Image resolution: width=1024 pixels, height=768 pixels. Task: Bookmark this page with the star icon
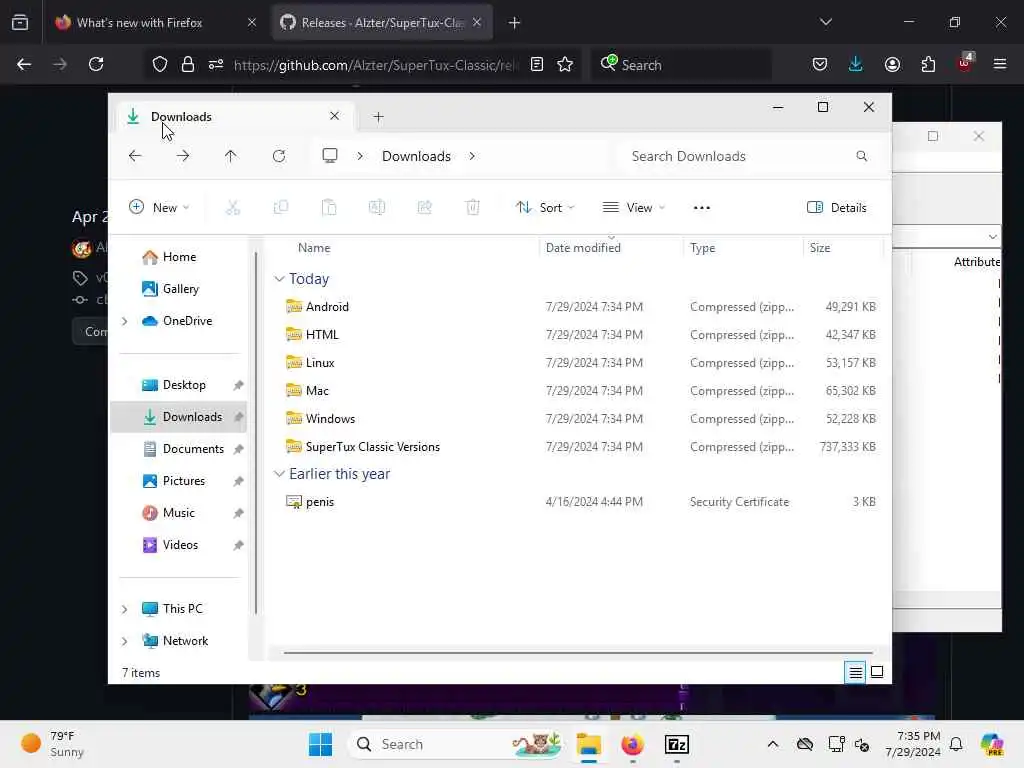coord(565,64)
